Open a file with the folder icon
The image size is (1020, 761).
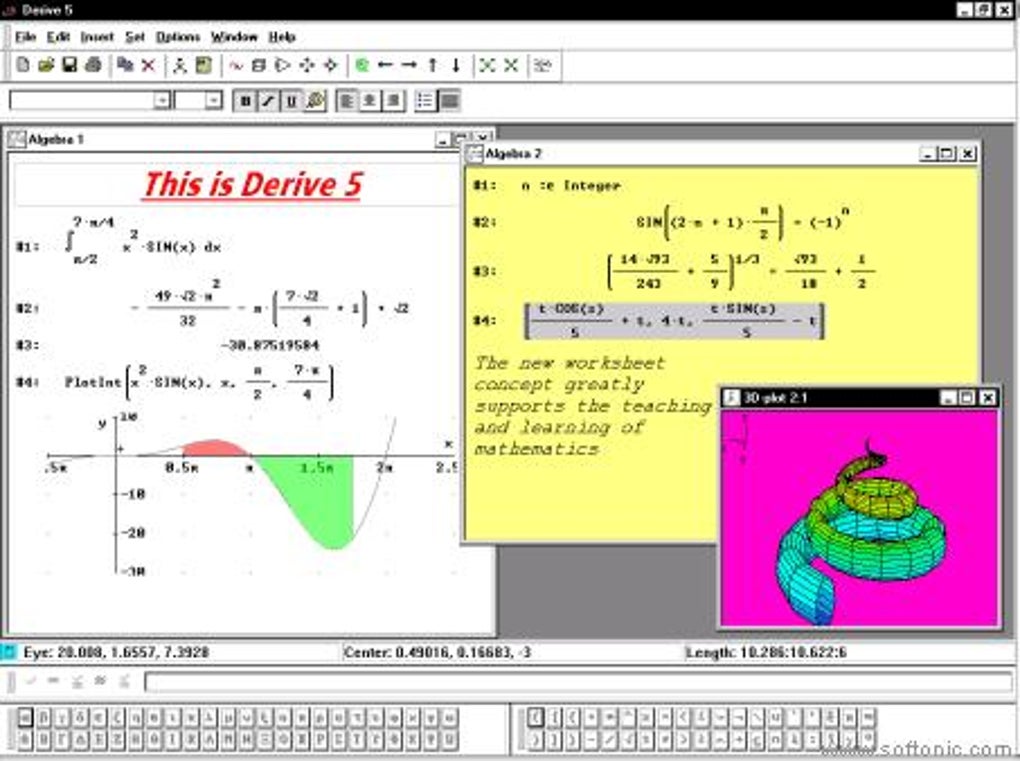pos(46,65)
